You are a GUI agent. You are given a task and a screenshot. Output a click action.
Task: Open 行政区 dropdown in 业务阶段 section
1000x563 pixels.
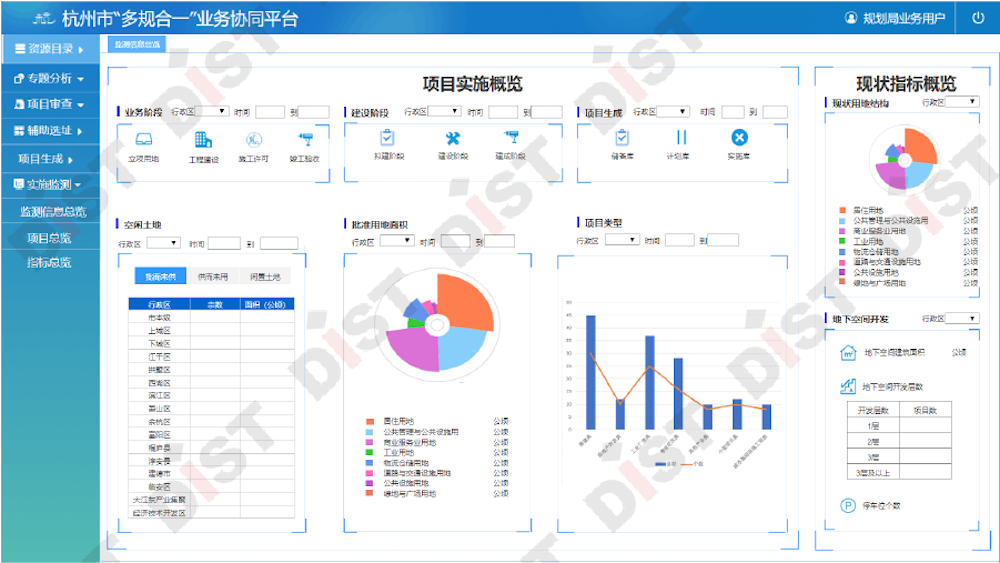199,112
